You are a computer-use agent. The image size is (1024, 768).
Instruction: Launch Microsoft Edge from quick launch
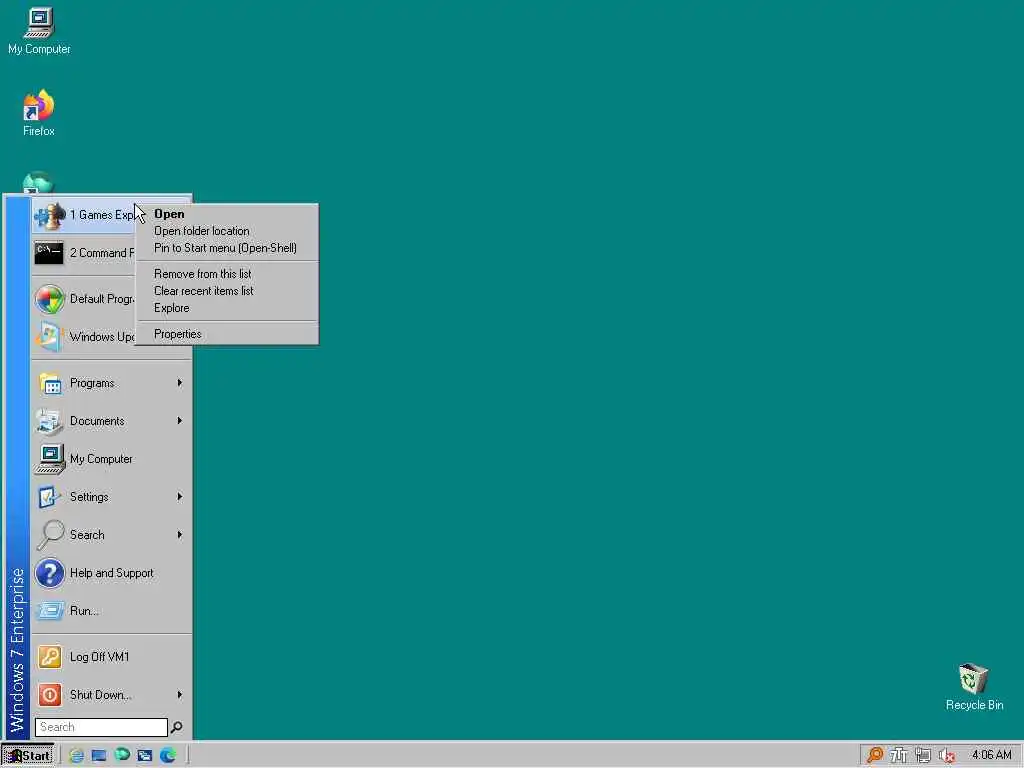[x=168, y=755]
